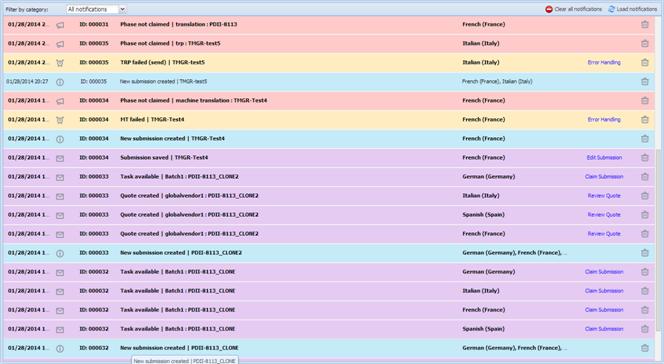Select 'Submission saved | TMGR-Test4' text
Screen dimensions: 664x364
tap(164, 157)
